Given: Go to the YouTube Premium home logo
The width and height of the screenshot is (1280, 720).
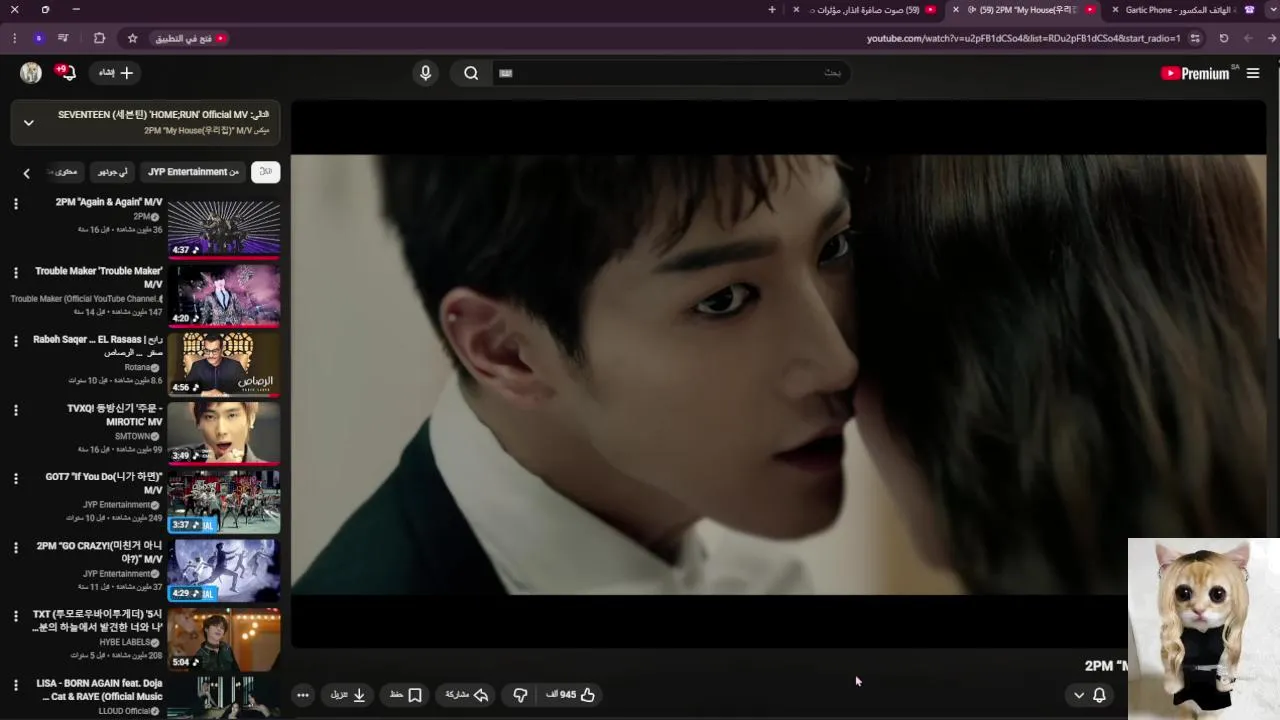Looking at the screenshot, I should click(x=1195, y=73).
